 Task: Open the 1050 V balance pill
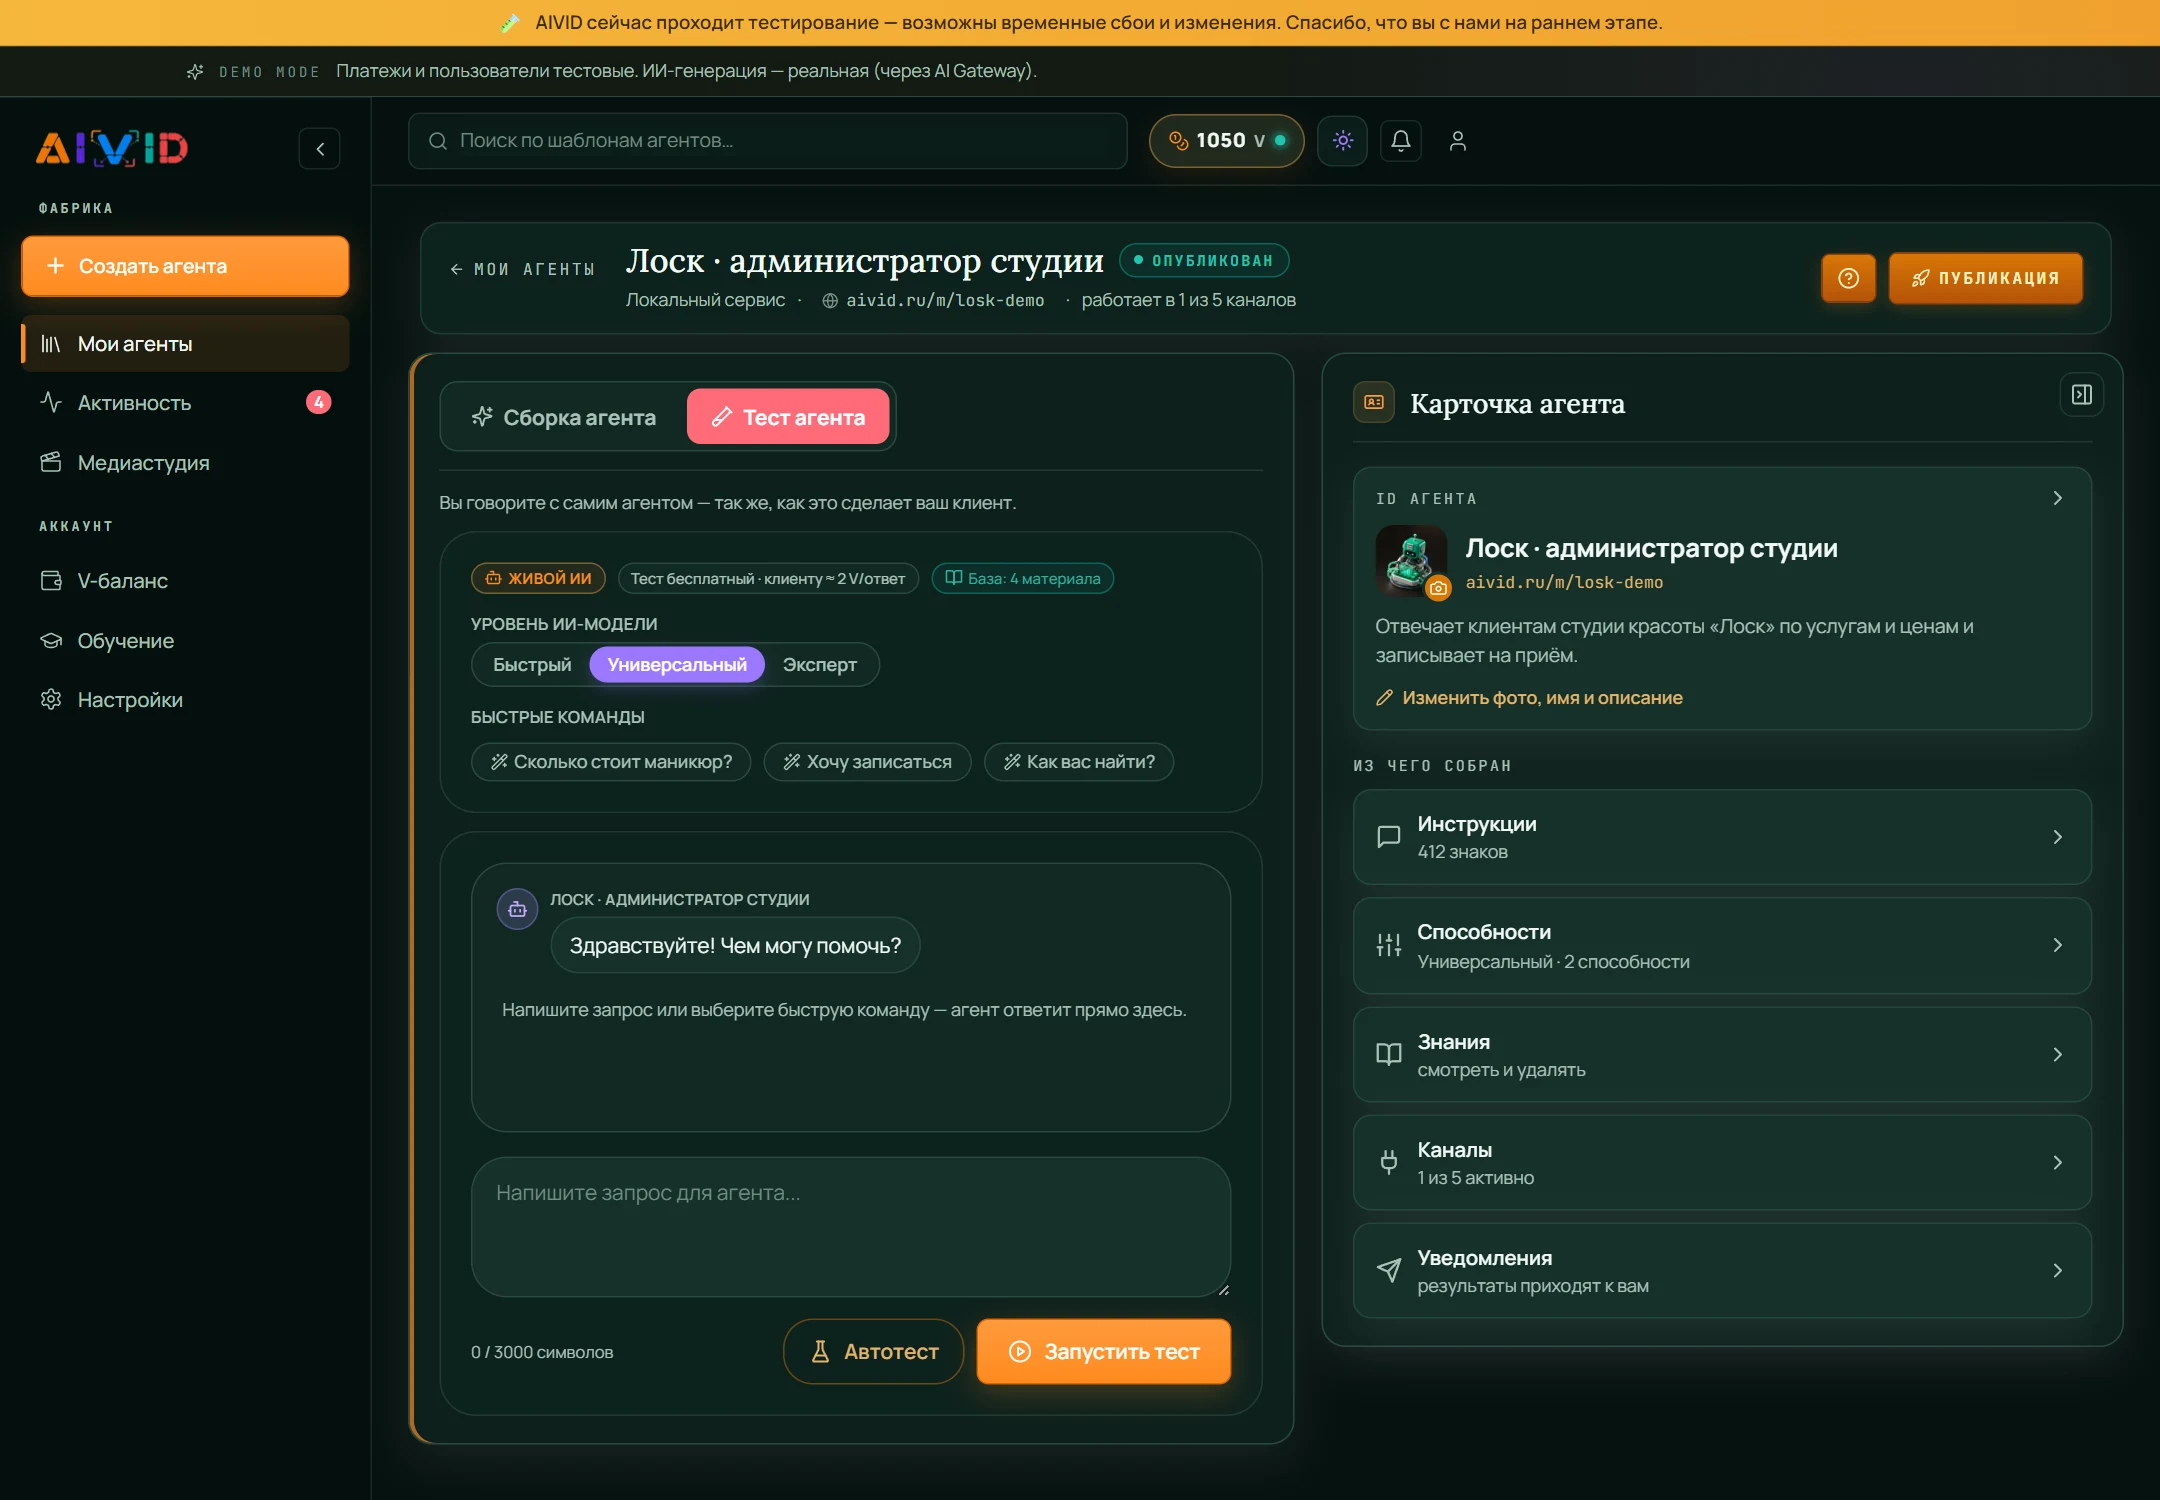[x=1227, y=141]
